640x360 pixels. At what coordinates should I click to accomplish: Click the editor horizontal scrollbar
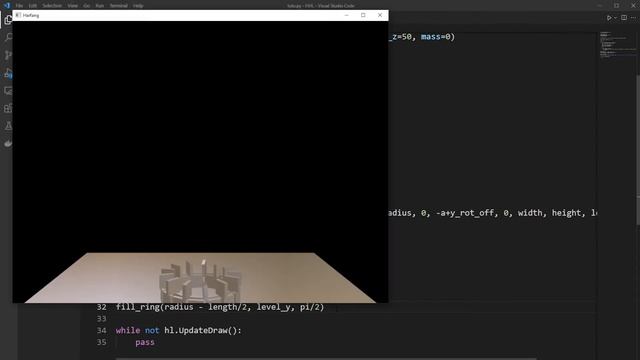(326, 358)
